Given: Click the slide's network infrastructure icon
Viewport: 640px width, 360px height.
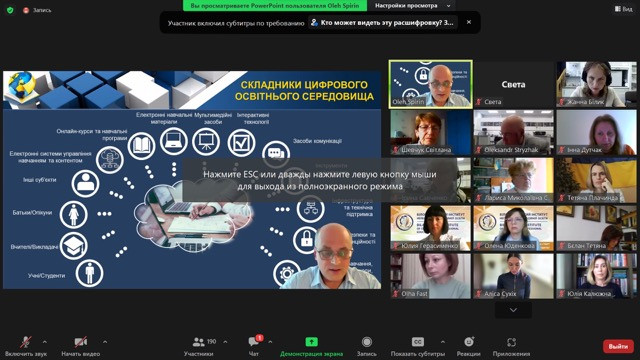Looking at the screenshot, I should click(x=311, y=210).
